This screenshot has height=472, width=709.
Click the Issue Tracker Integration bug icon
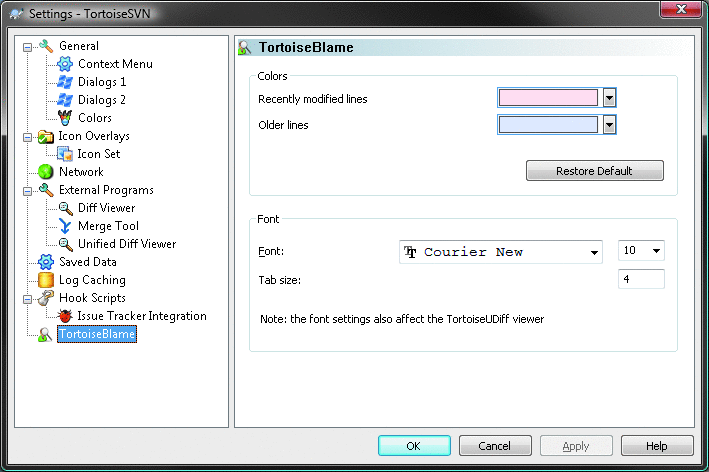coord(65,316)
